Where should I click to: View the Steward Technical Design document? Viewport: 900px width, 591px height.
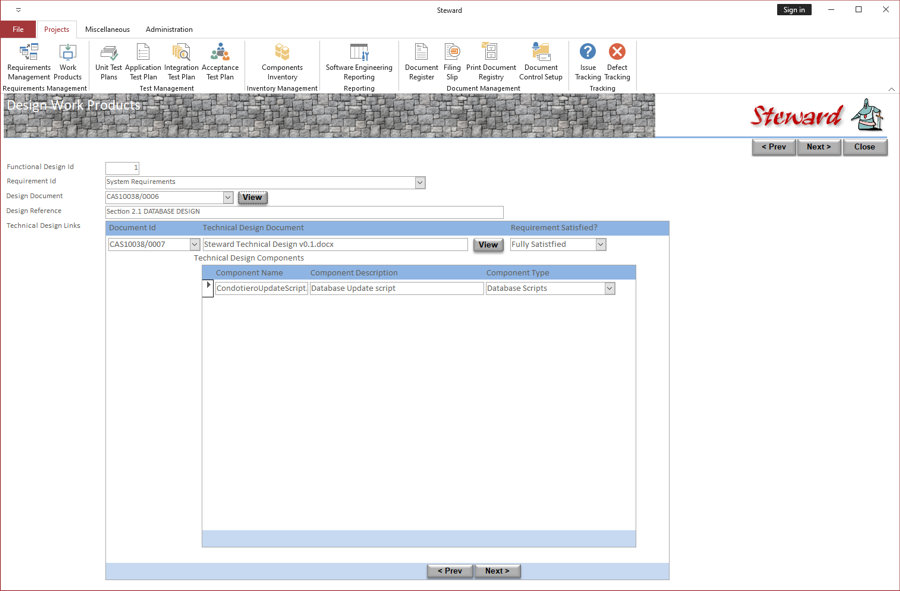coord(488,245)
